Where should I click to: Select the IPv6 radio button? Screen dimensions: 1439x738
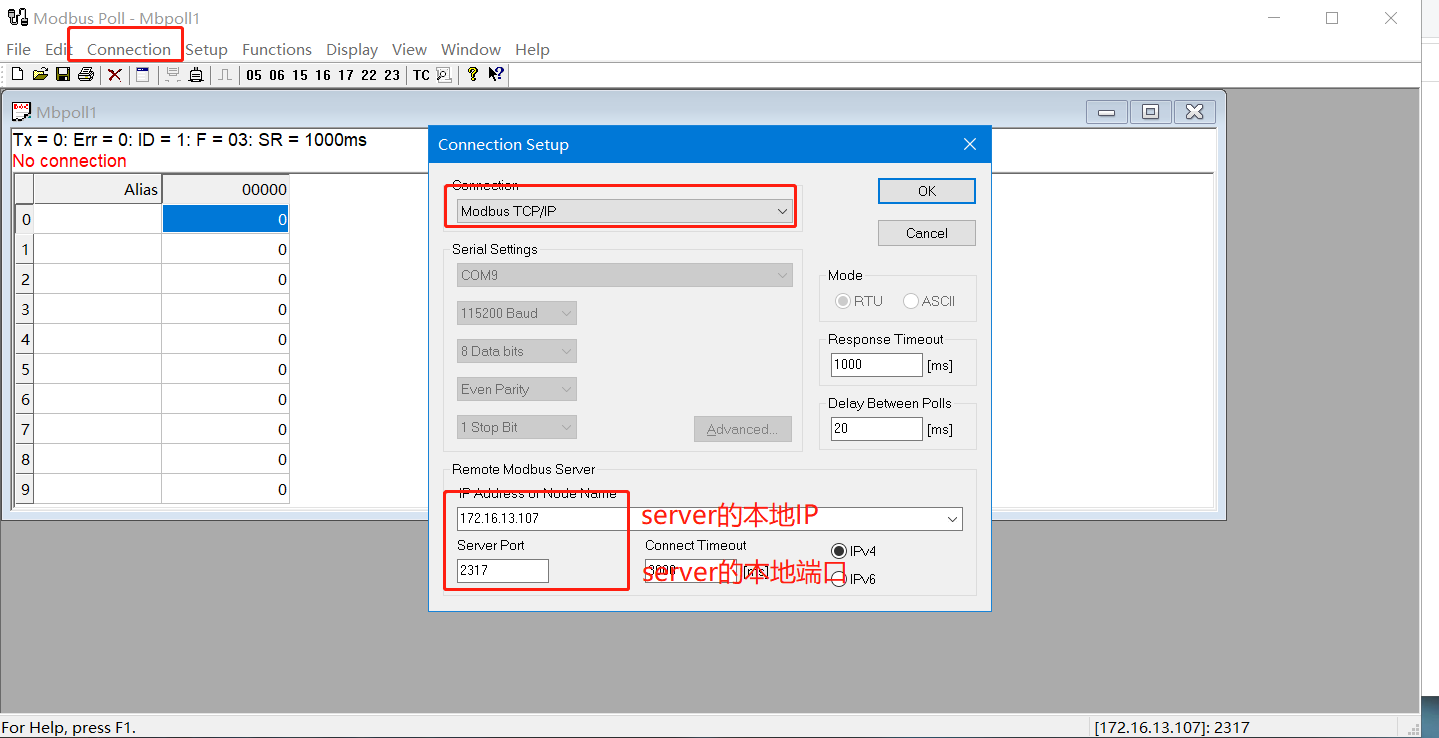(839, 579)
